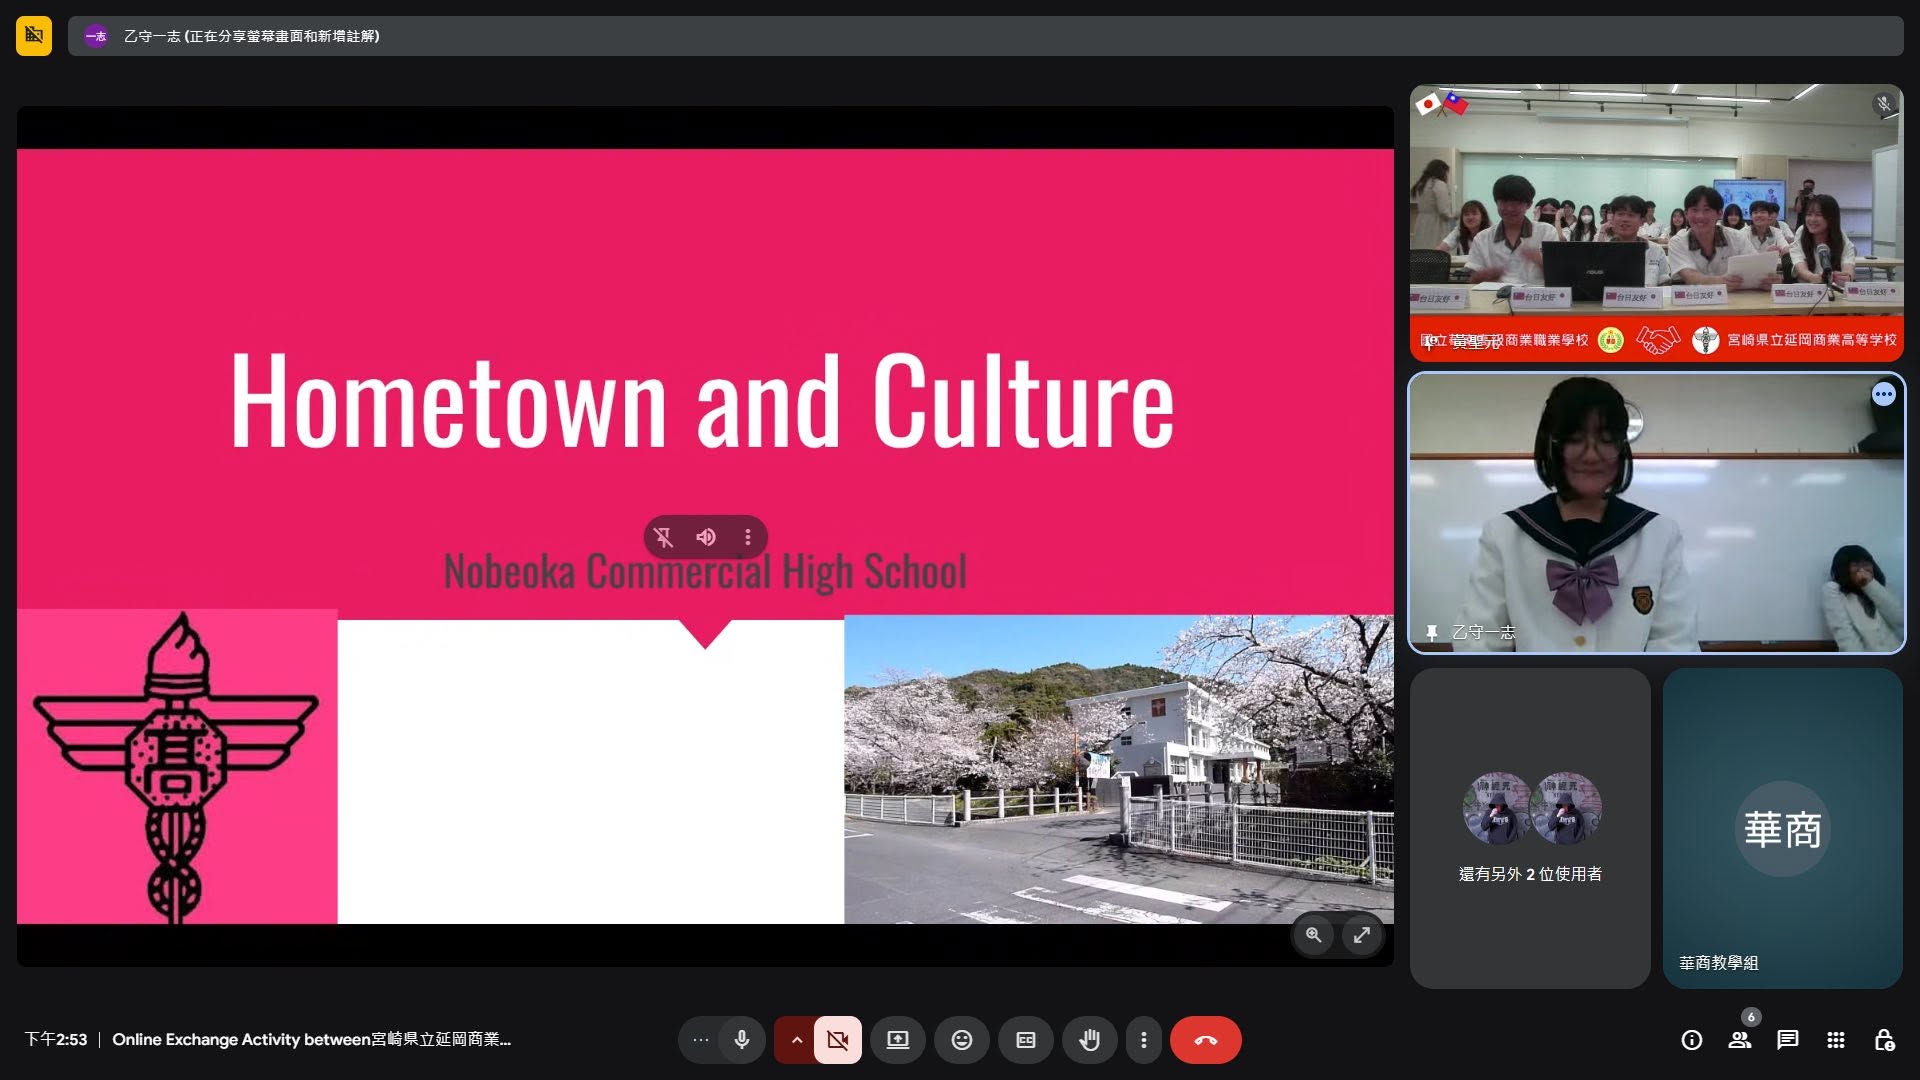Click the purple '一志' avatar in the top bar
1920x1080 pixels.
tap(96, 36)
